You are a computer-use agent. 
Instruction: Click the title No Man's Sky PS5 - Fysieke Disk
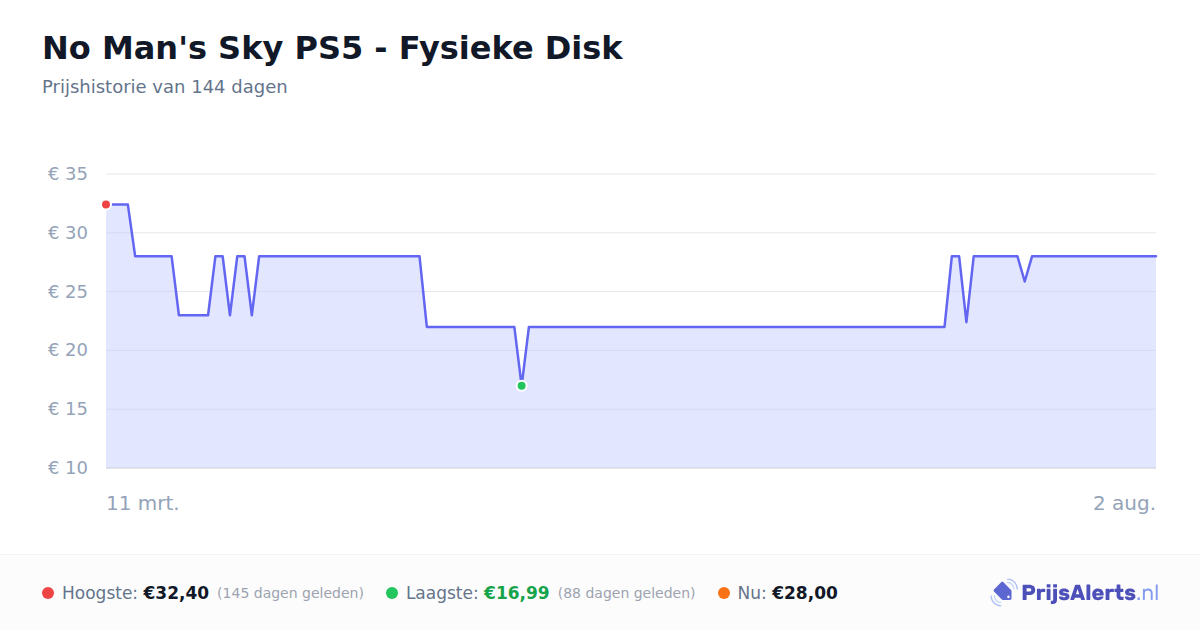click(332, 48)
